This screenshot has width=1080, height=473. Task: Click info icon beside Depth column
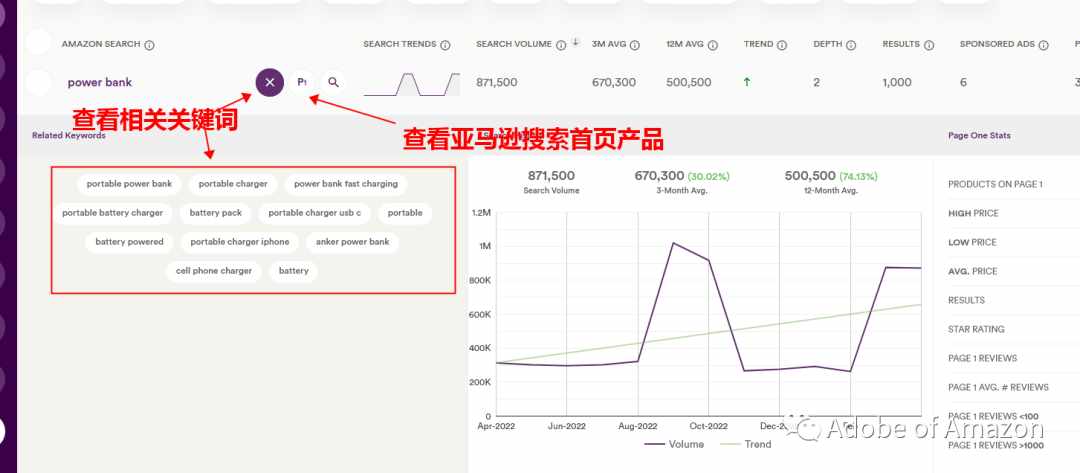point(851,45)
